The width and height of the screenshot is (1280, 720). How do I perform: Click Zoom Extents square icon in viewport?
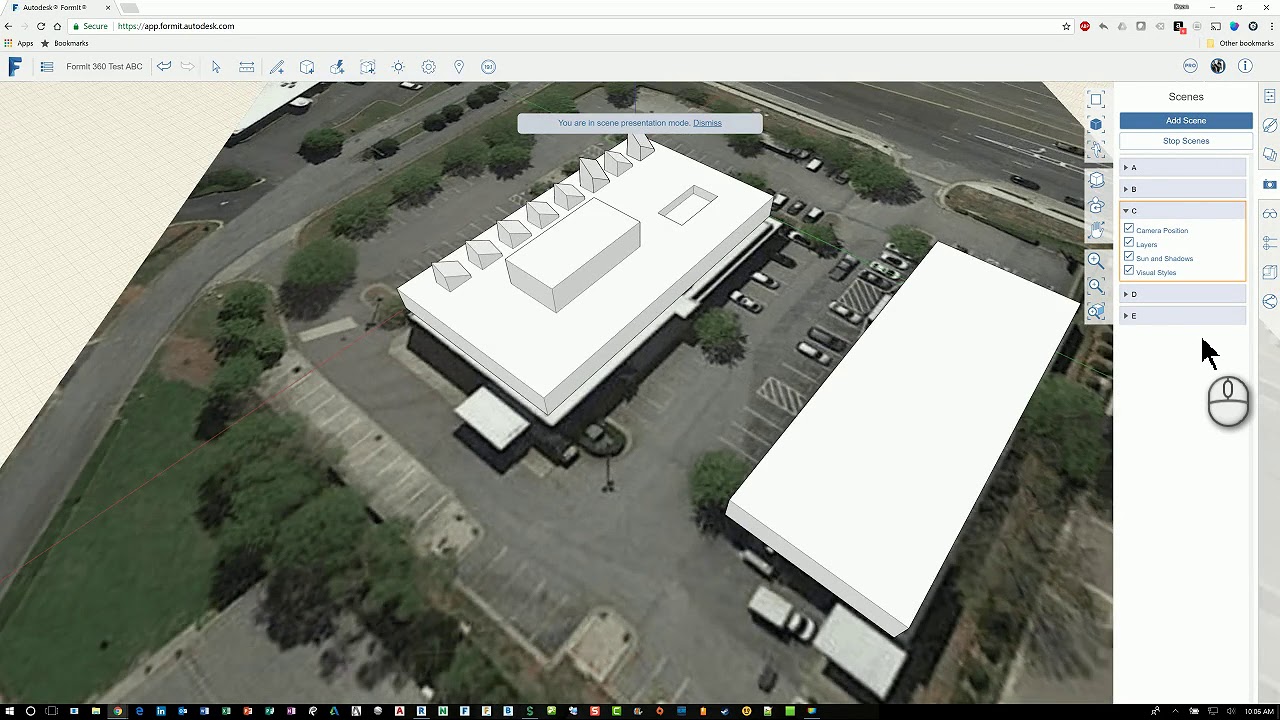click(x=1096, y=99)
